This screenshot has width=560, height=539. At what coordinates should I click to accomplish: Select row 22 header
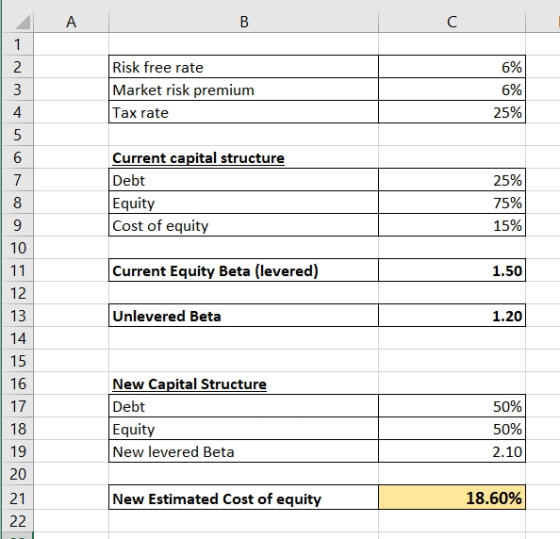point(18,521)
